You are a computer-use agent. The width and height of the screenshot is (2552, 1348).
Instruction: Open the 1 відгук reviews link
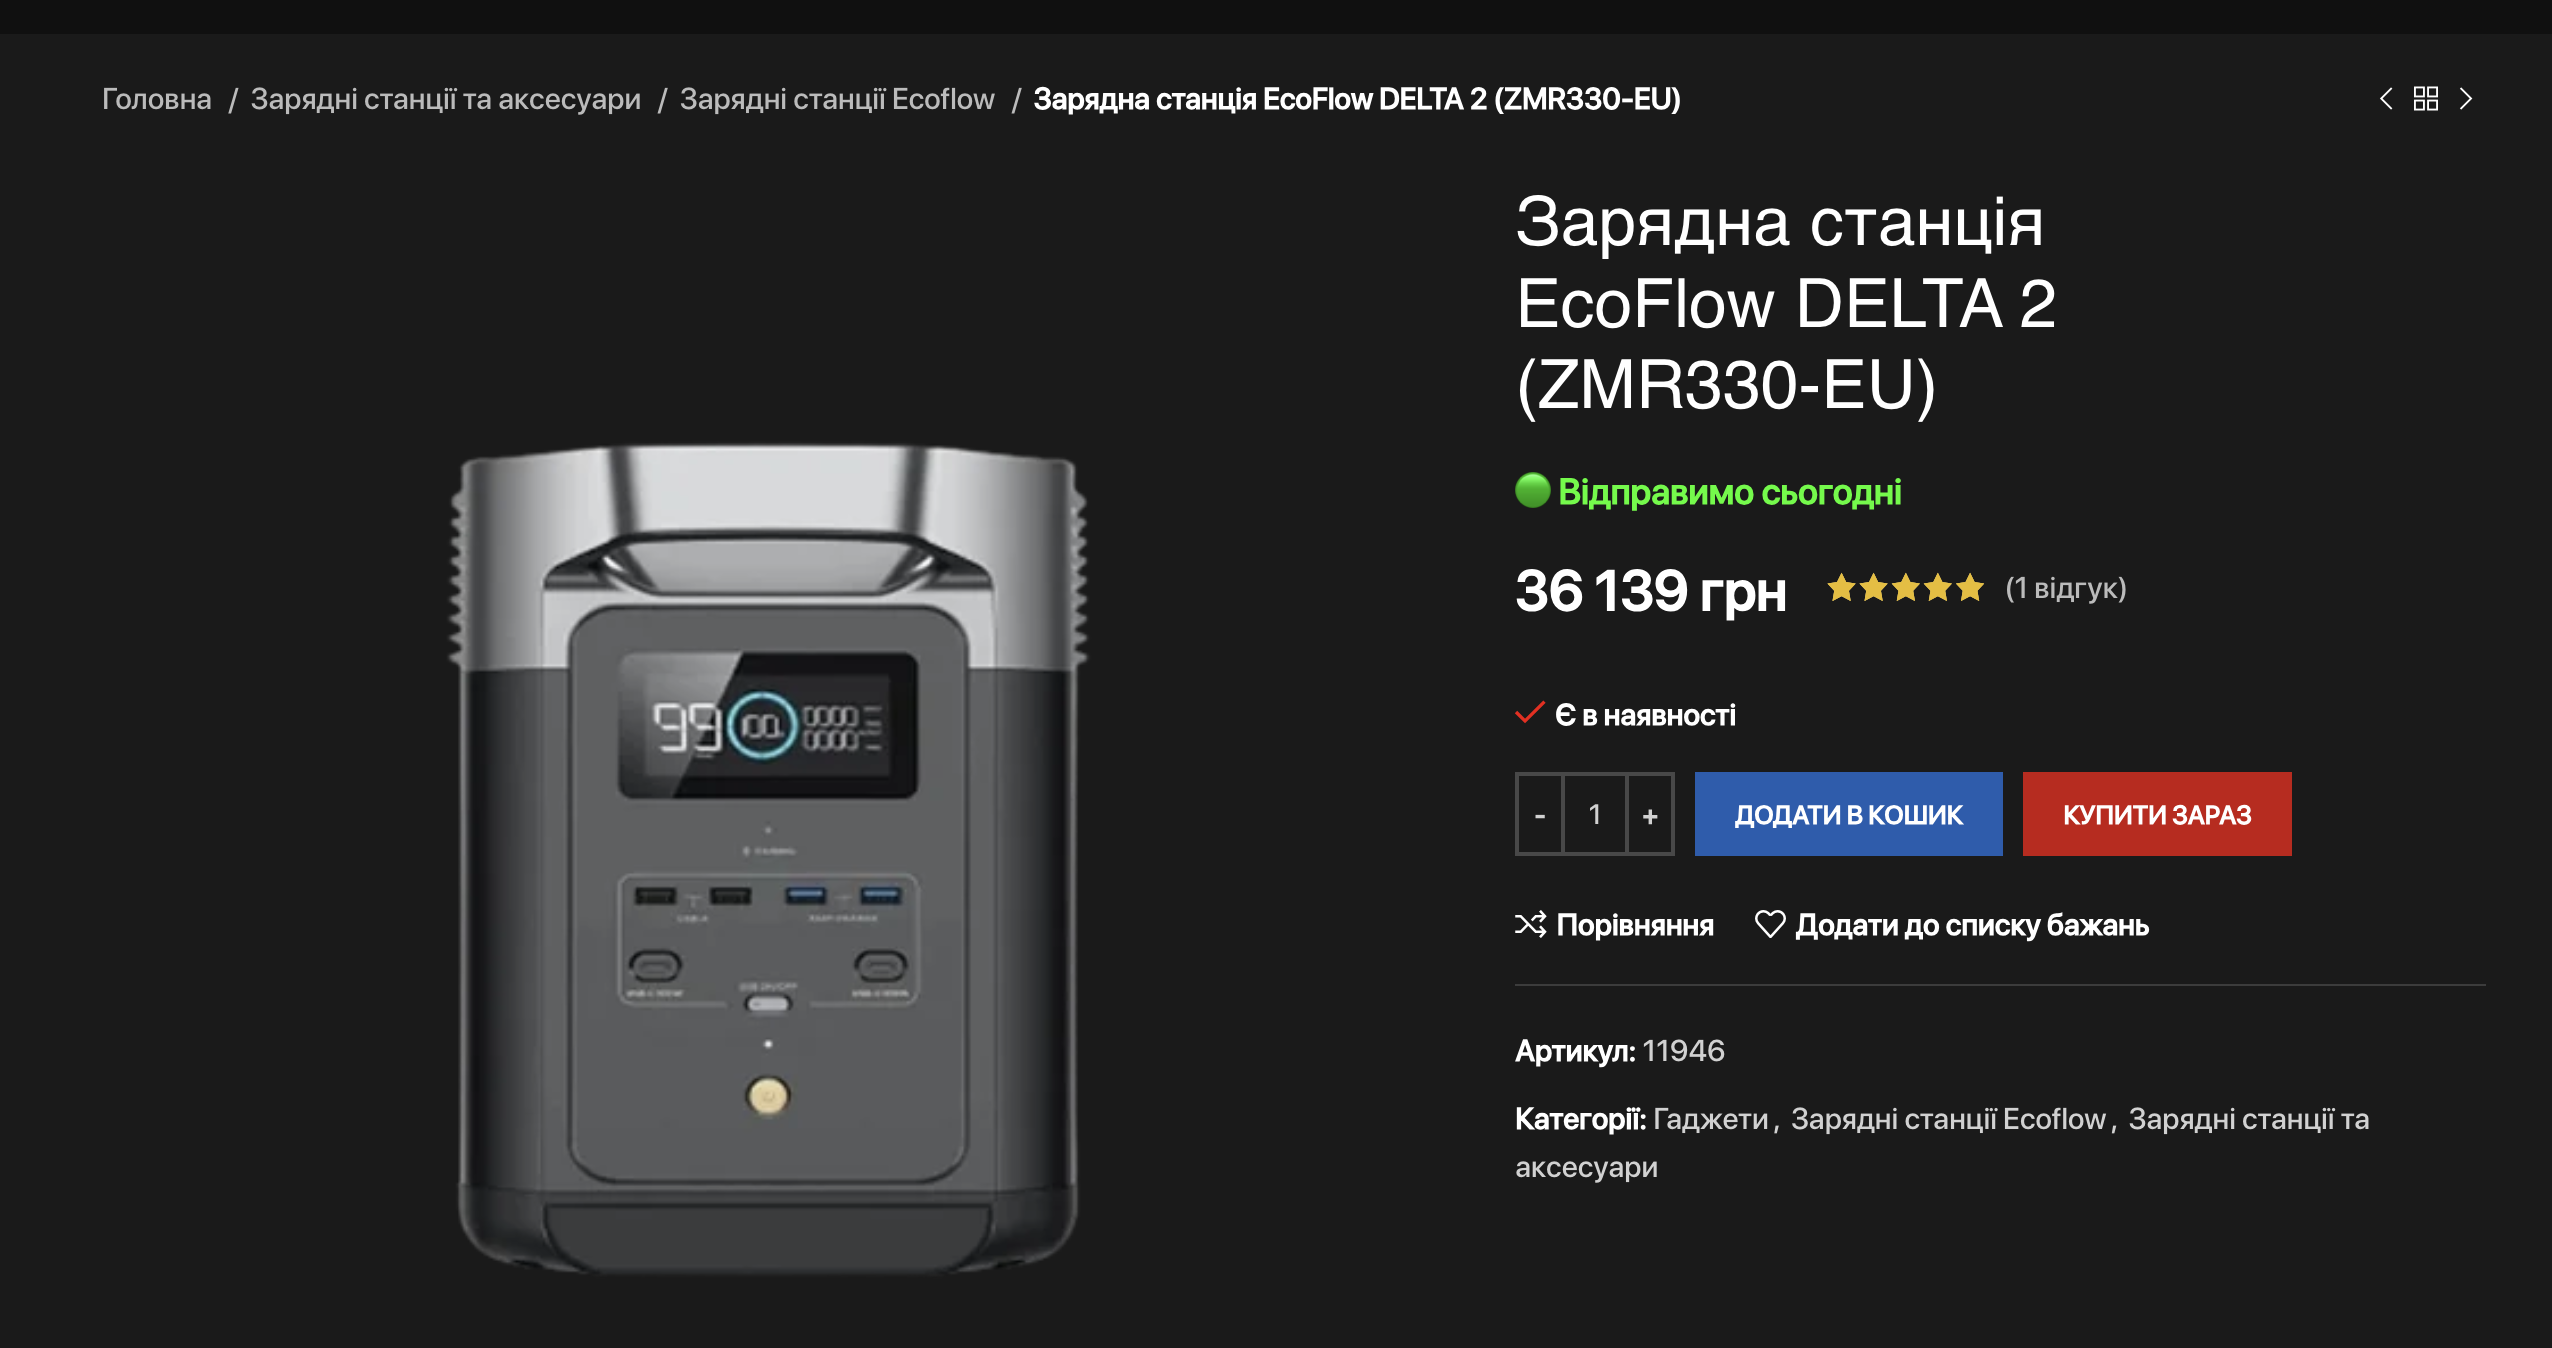click(x=2066, y=588)
